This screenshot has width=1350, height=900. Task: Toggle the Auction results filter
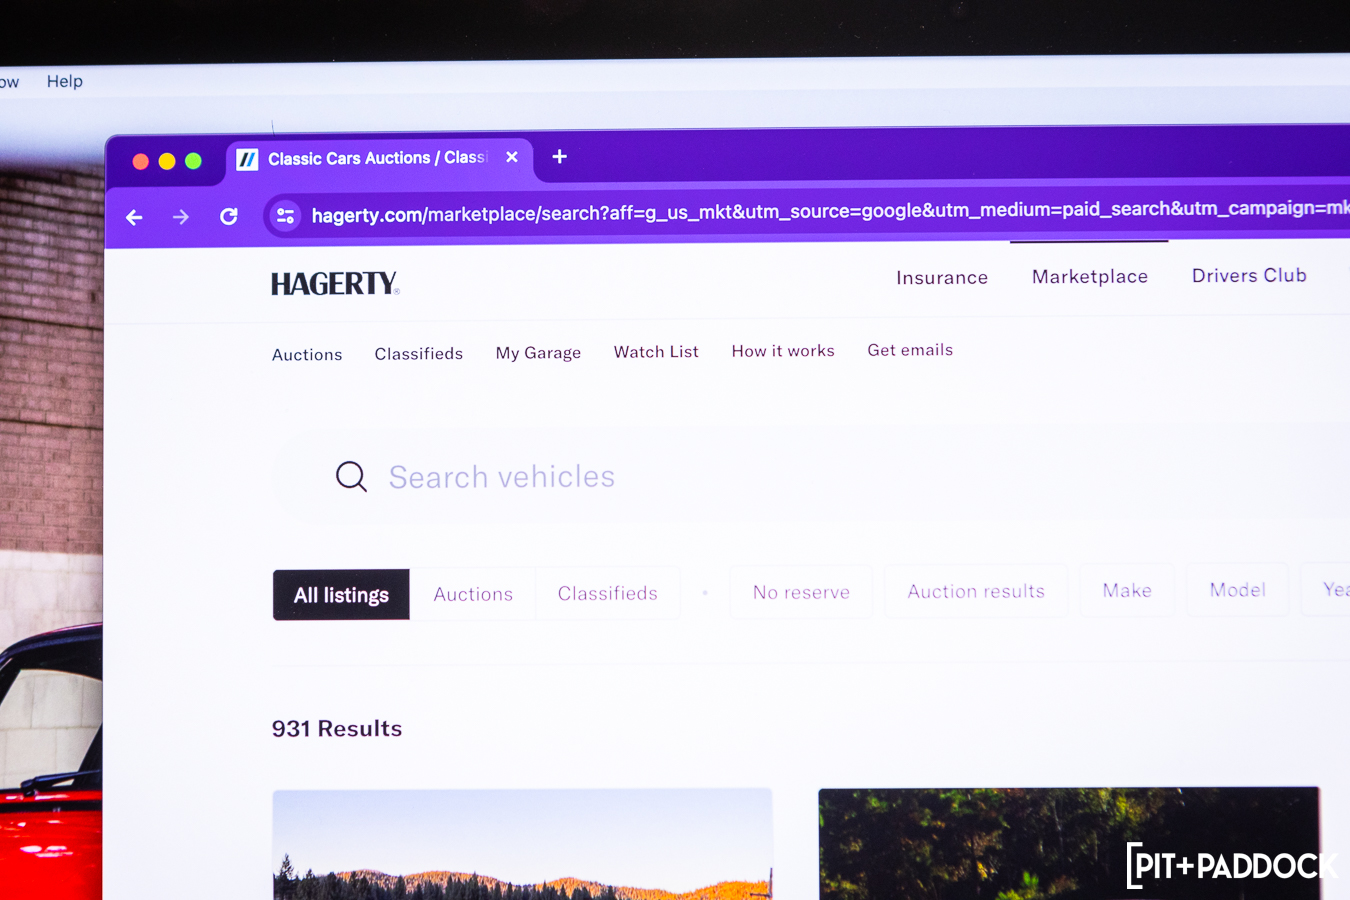point(976,591)
